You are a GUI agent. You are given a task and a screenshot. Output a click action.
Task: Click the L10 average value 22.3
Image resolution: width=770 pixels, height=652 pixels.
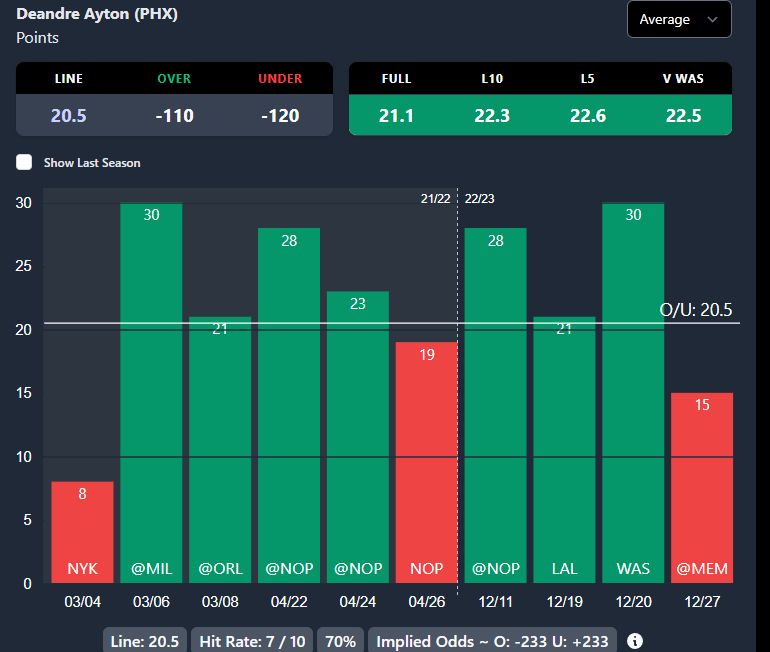point(492,116)
